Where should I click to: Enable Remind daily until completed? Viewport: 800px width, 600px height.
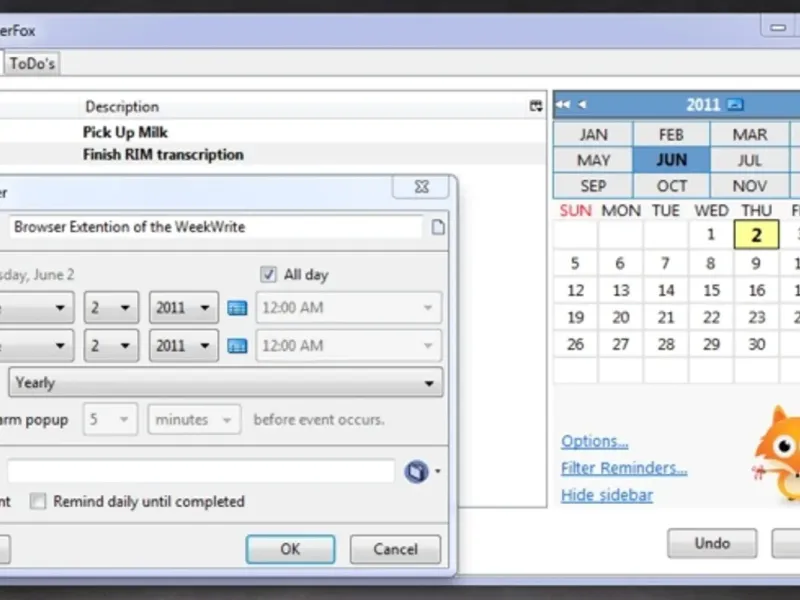point(37,502)
